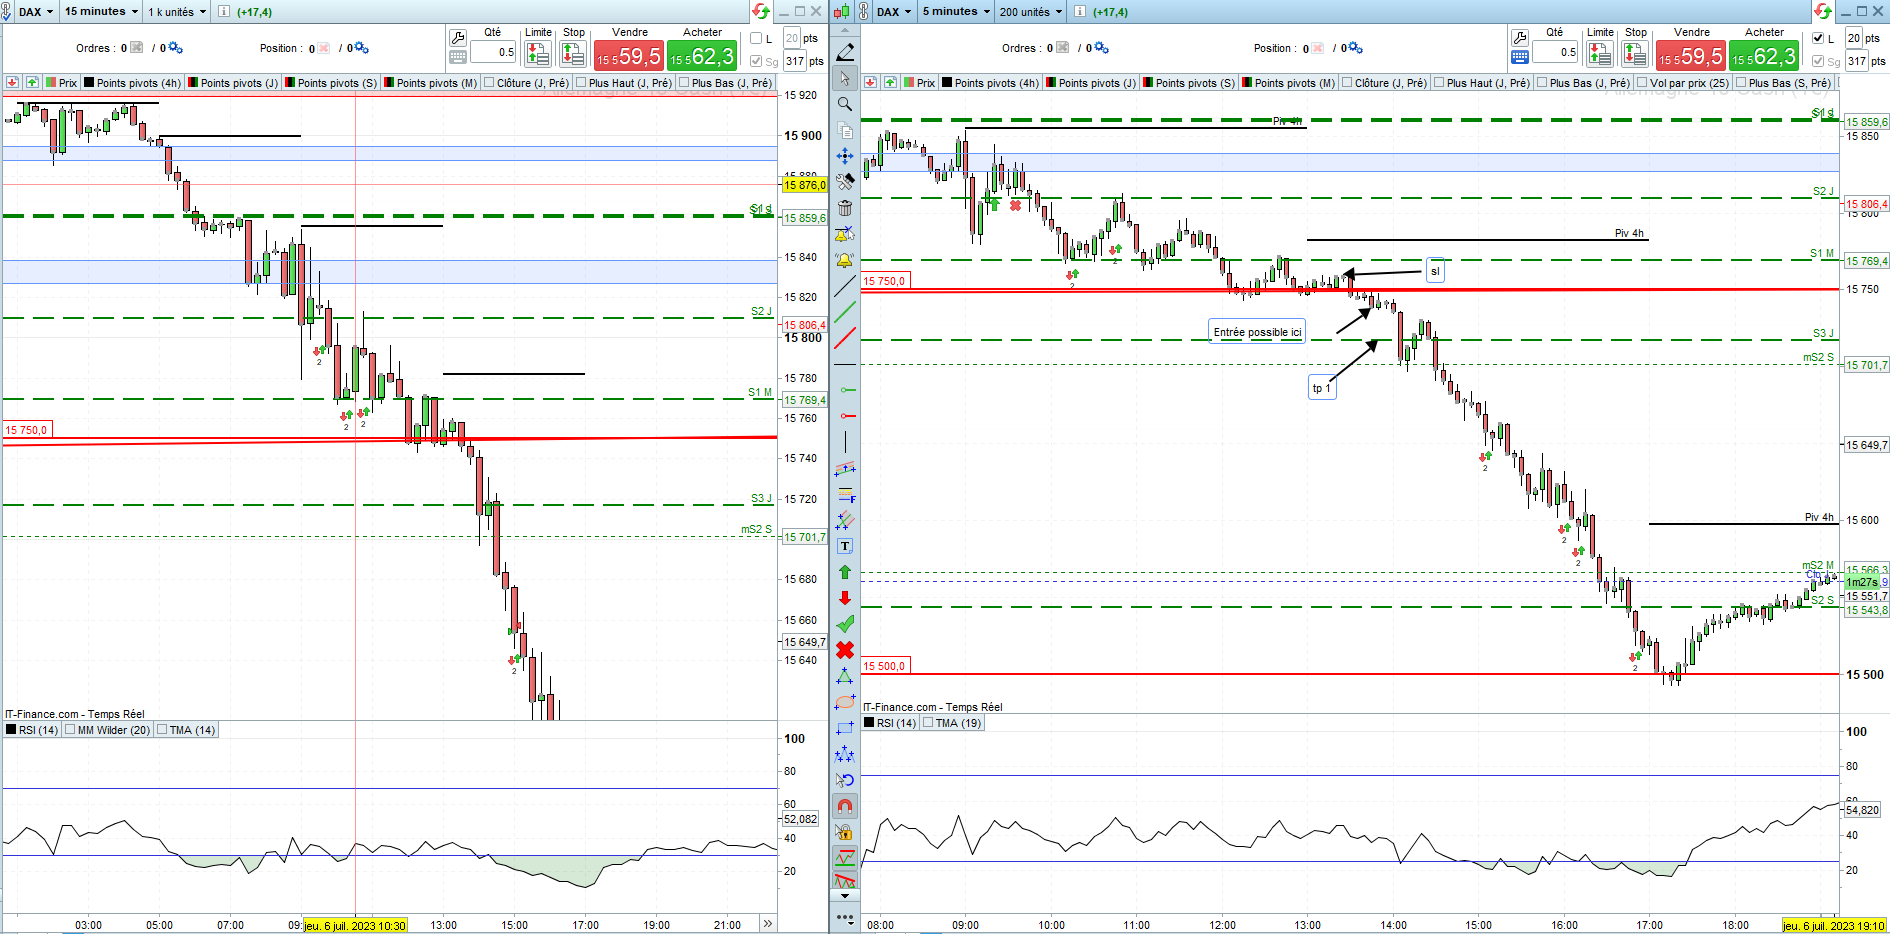Open the info icon in left chart header

click(x=223, y=12)
